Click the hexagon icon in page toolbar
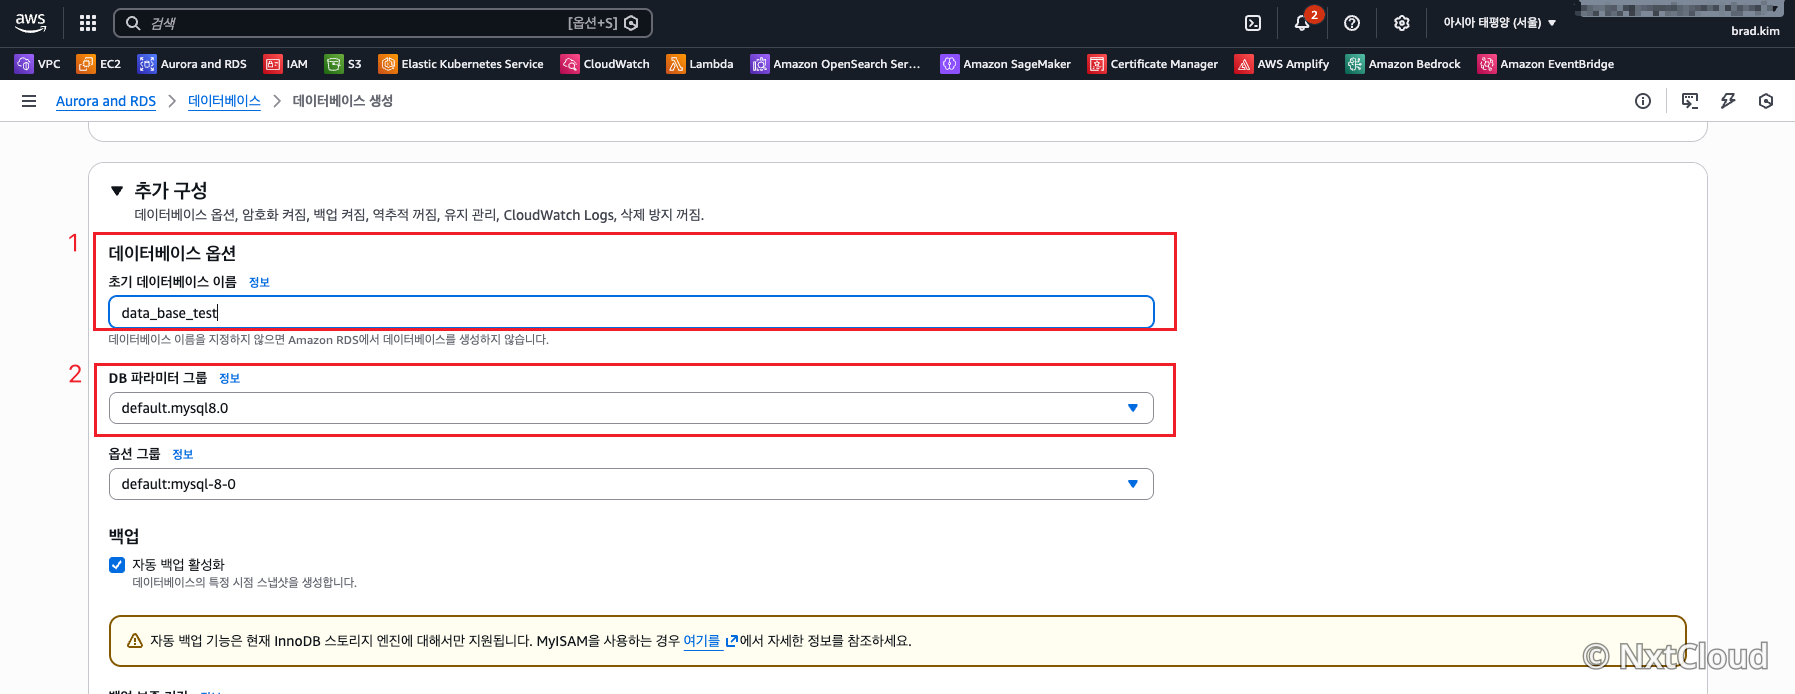Viewport: 1795px width, 694px height. [x=1766, y=101]
